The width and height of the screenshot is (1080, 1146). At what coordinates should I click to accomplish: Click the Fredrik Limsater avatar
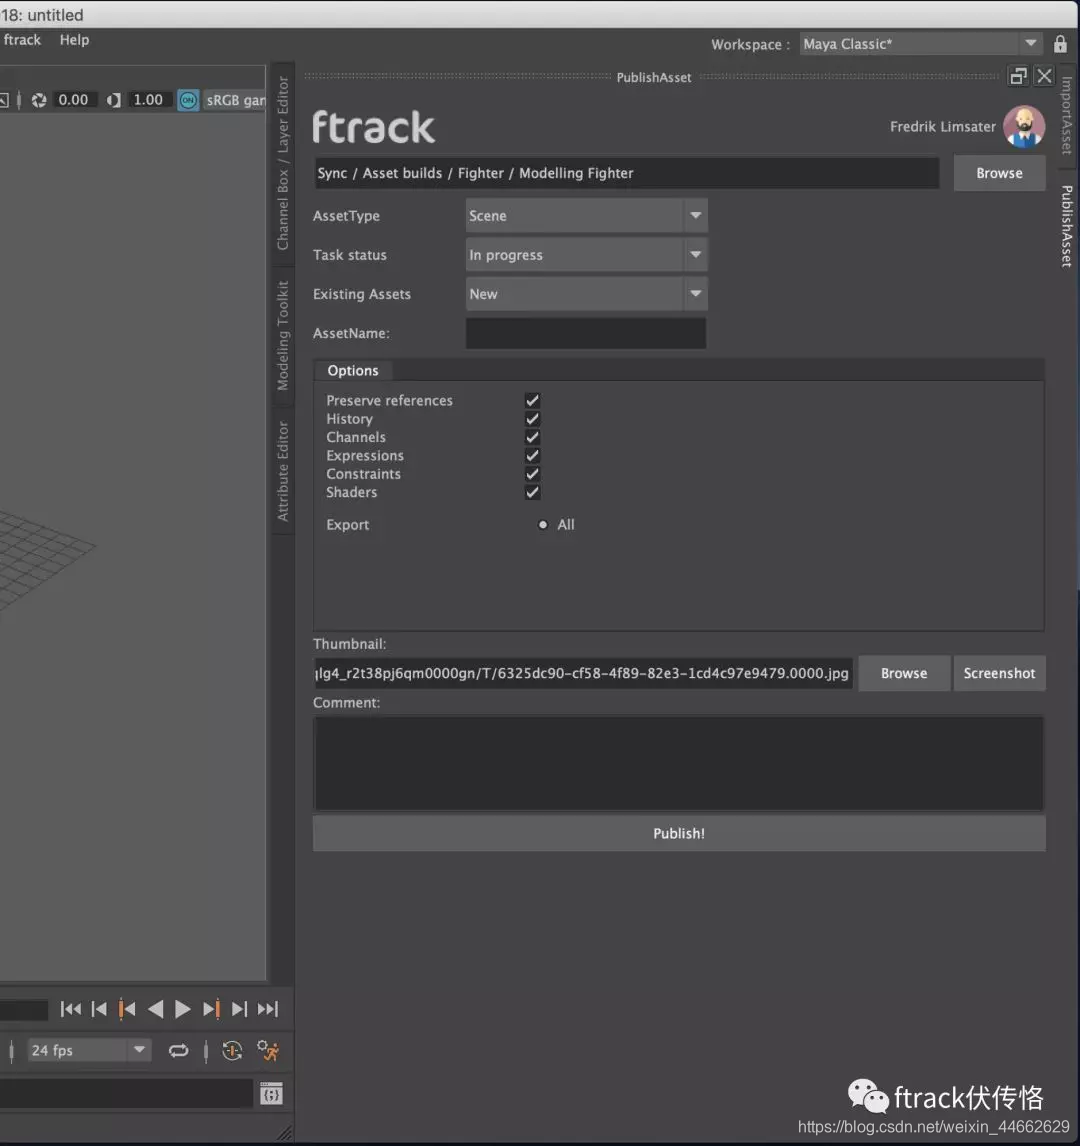point(1024,126)
